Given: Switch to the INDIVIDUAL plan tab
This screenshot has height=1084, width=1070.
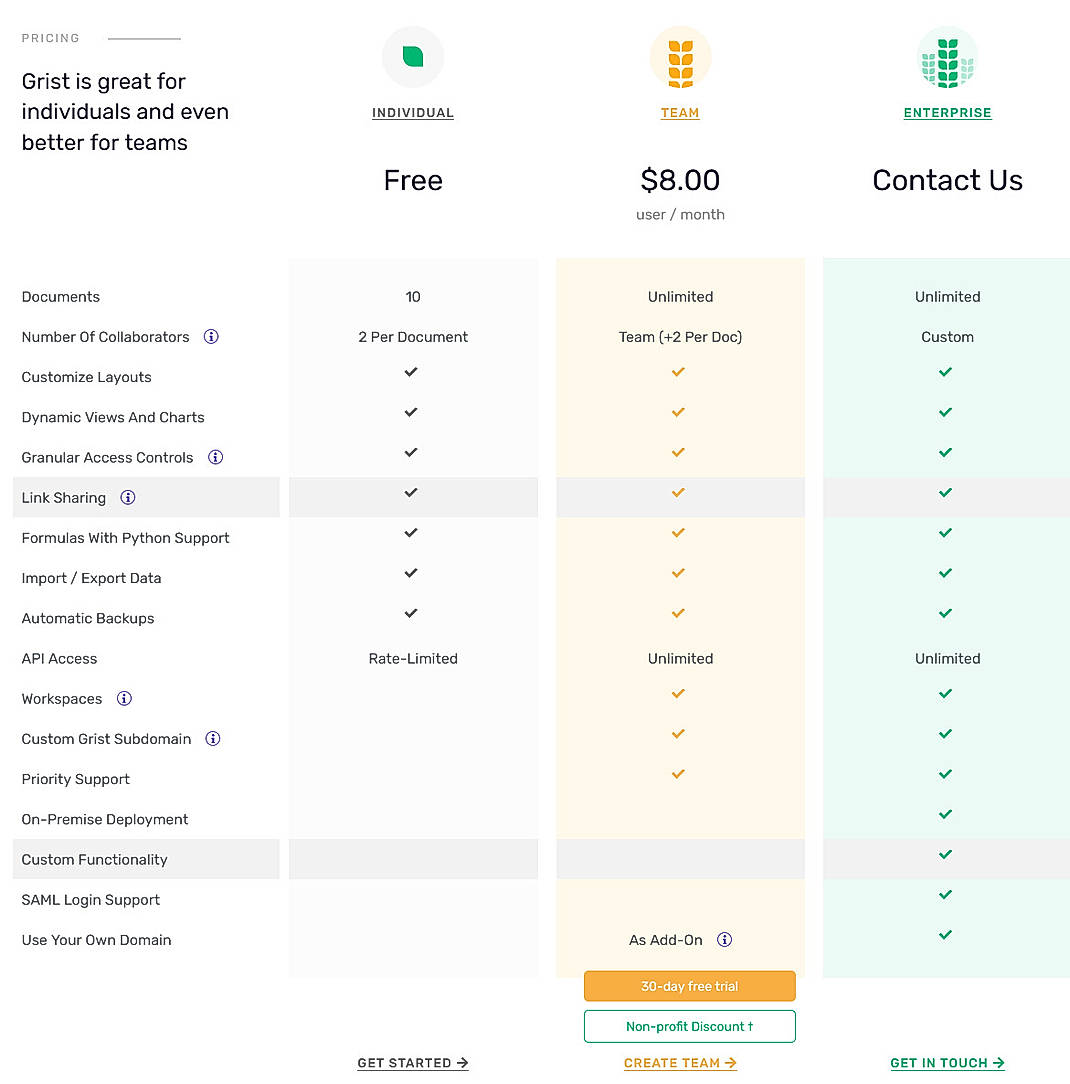Looking at the screenshot, I should (x=412, y=112).
